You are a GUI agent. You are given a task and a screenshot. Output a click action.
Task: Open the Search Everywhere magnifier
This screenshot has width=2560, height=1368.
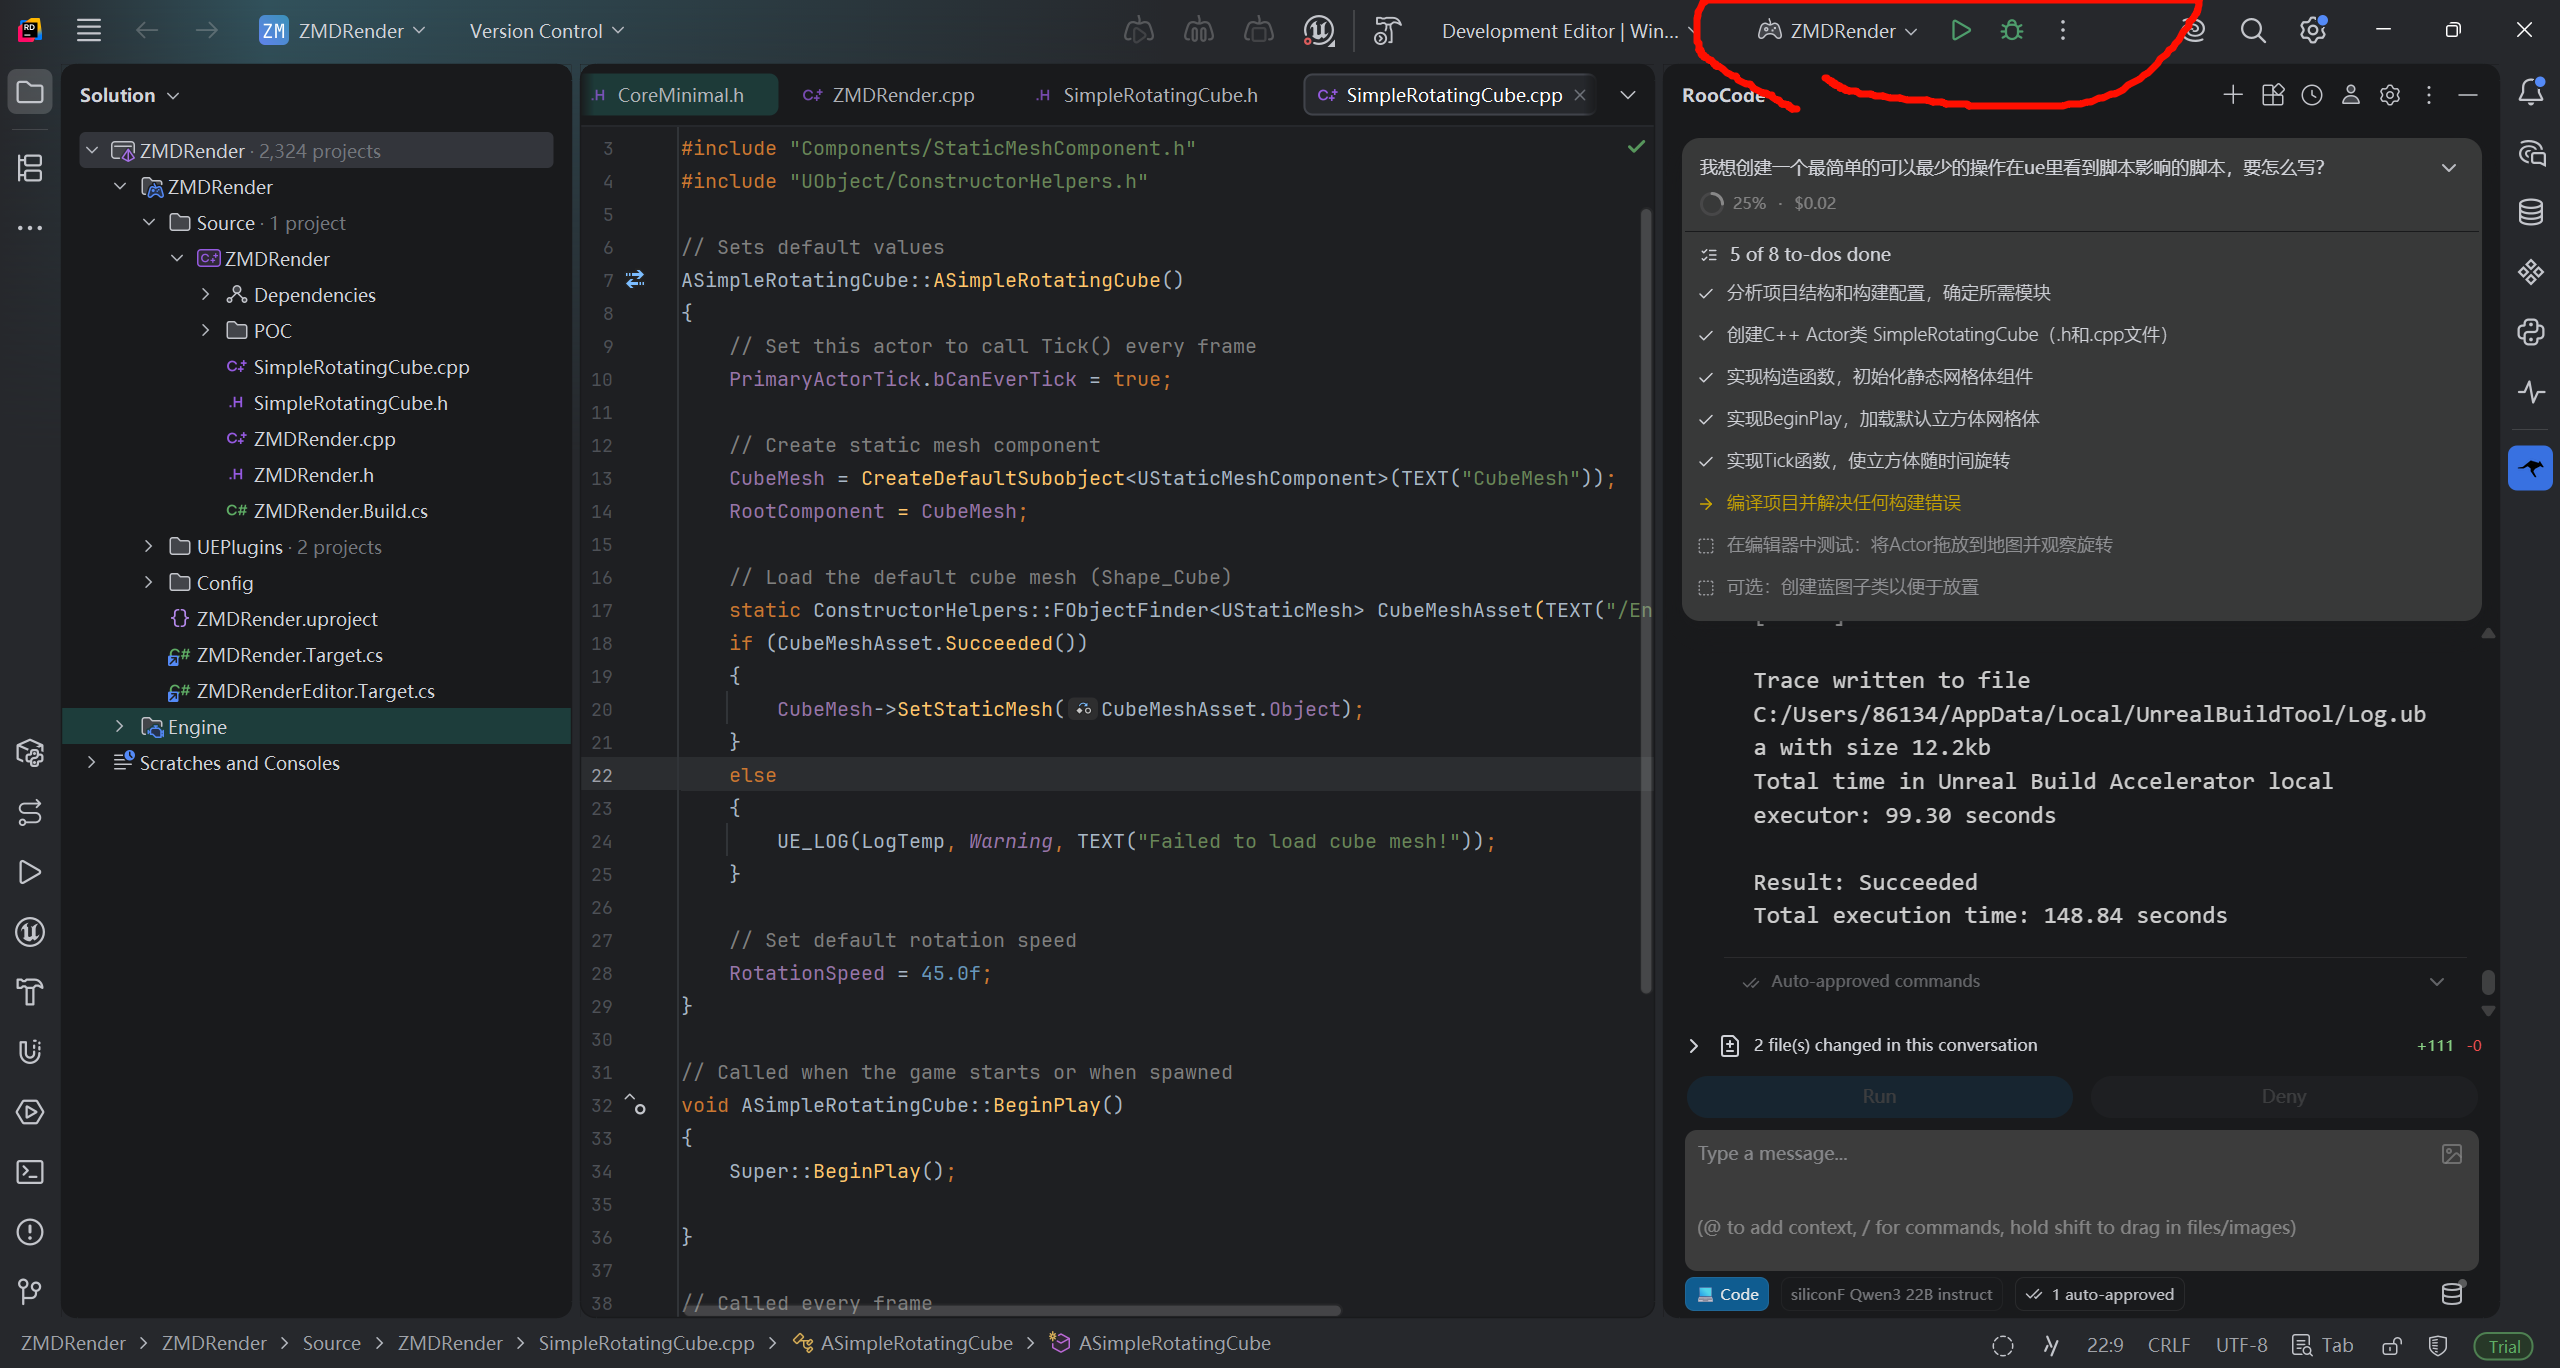click(2252, 30)
